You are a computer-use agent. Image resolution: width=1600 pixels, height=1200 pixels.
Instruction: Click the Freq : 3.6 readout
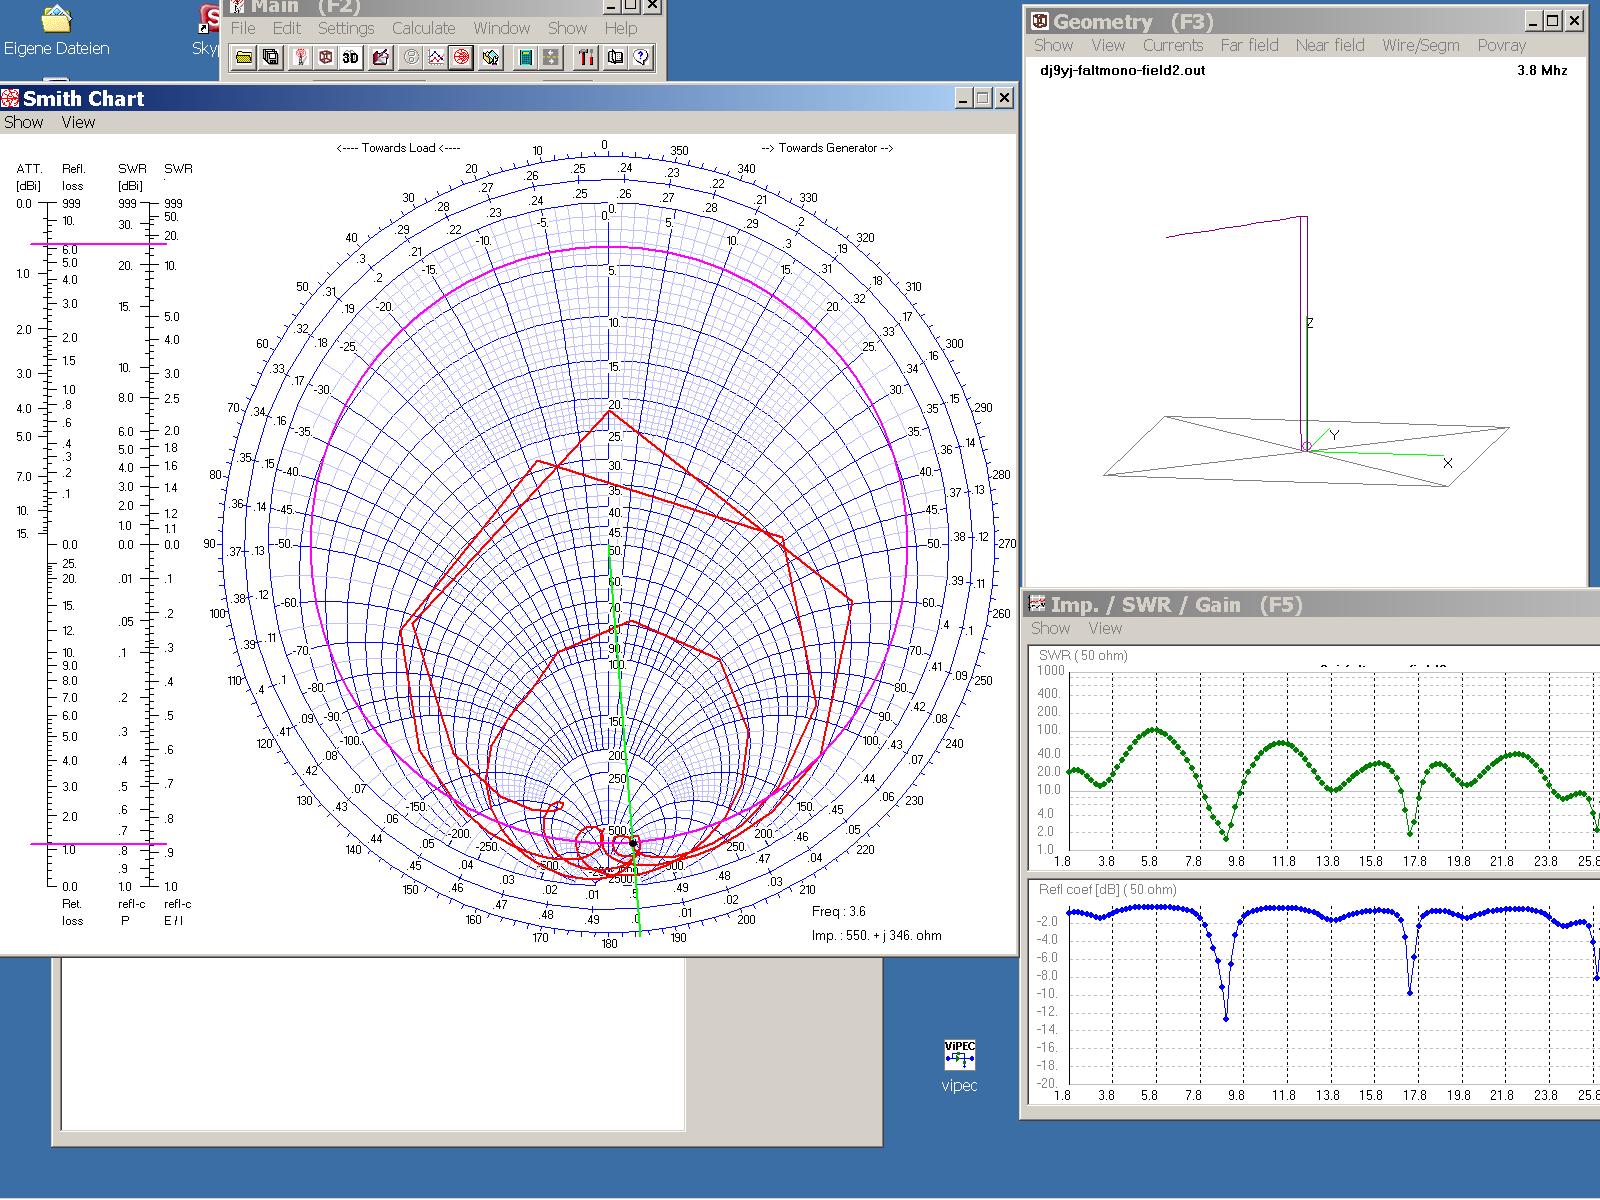(x=838, y=911)
